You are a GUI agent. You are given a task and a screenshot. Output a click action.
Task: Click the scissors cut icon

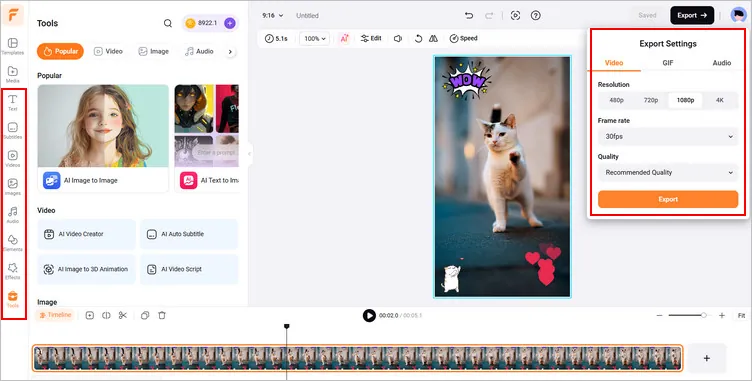tap(123, 315)
